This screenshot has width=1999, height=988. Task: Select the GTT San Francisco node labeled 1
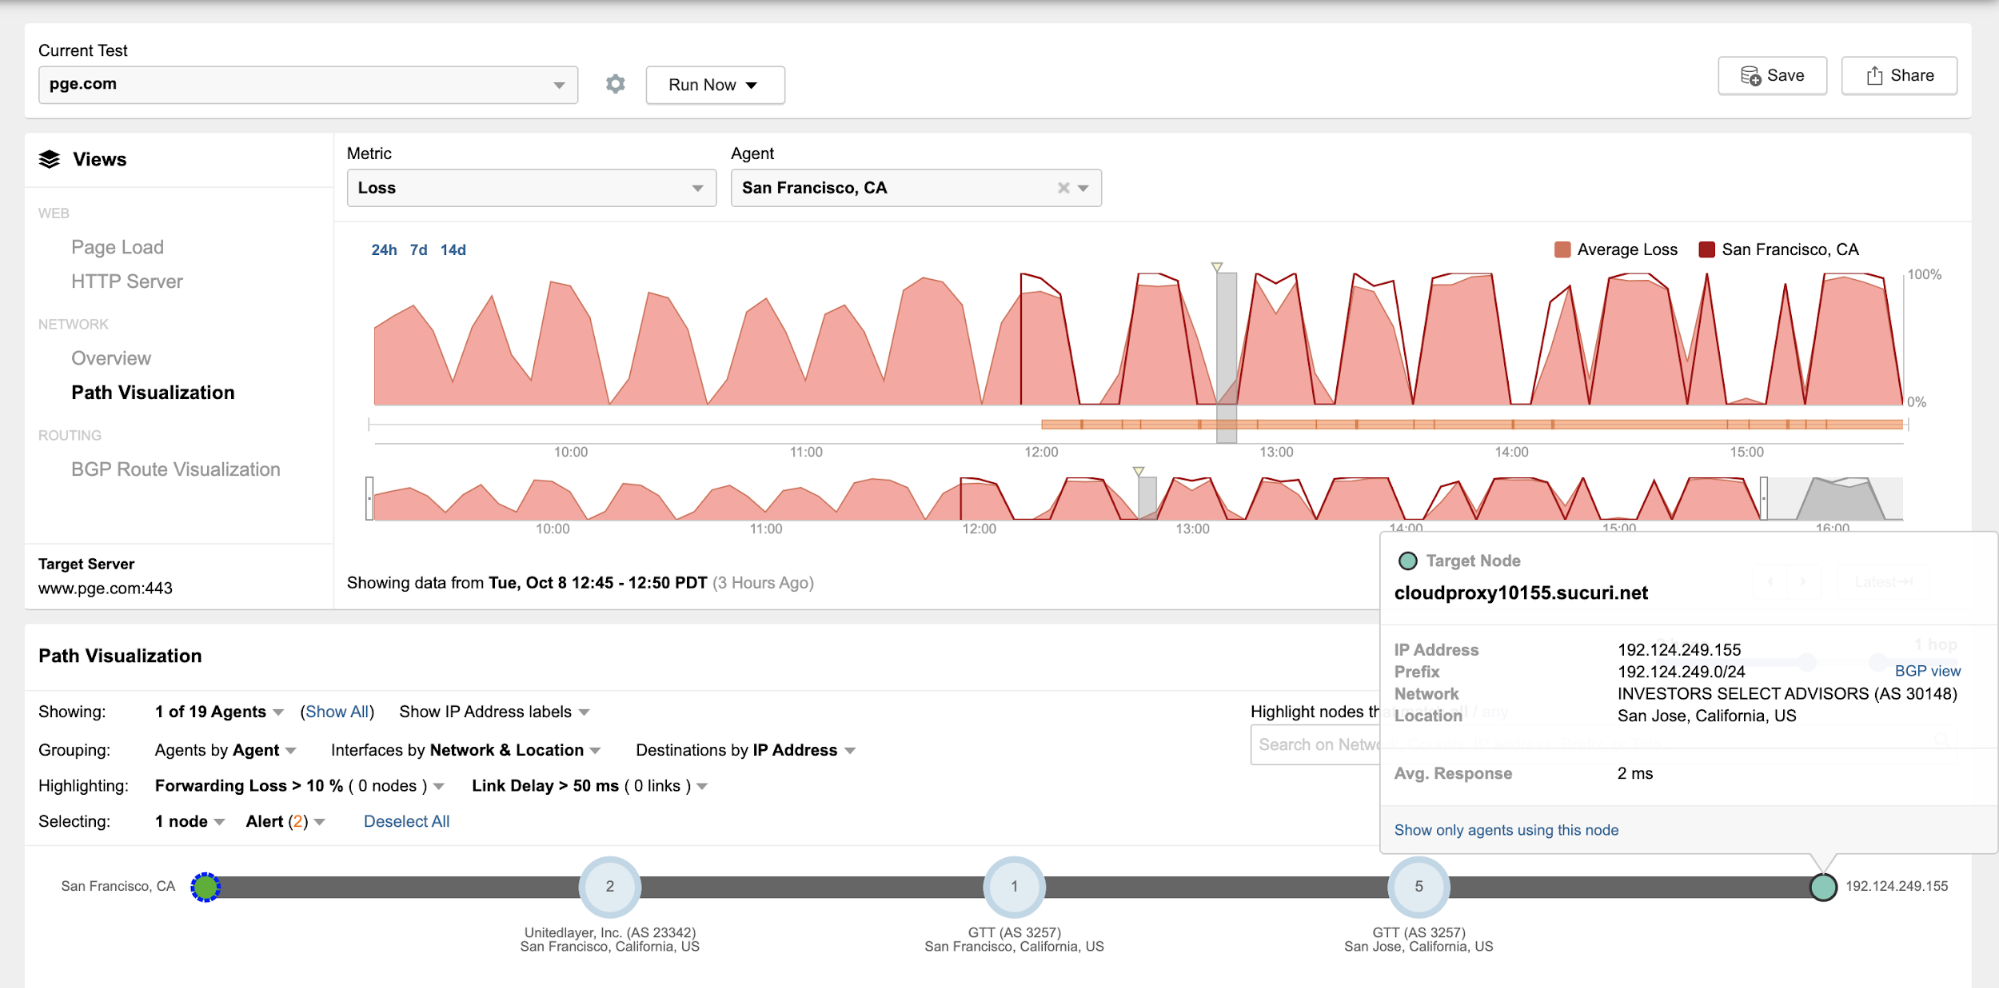(1014, 887)
